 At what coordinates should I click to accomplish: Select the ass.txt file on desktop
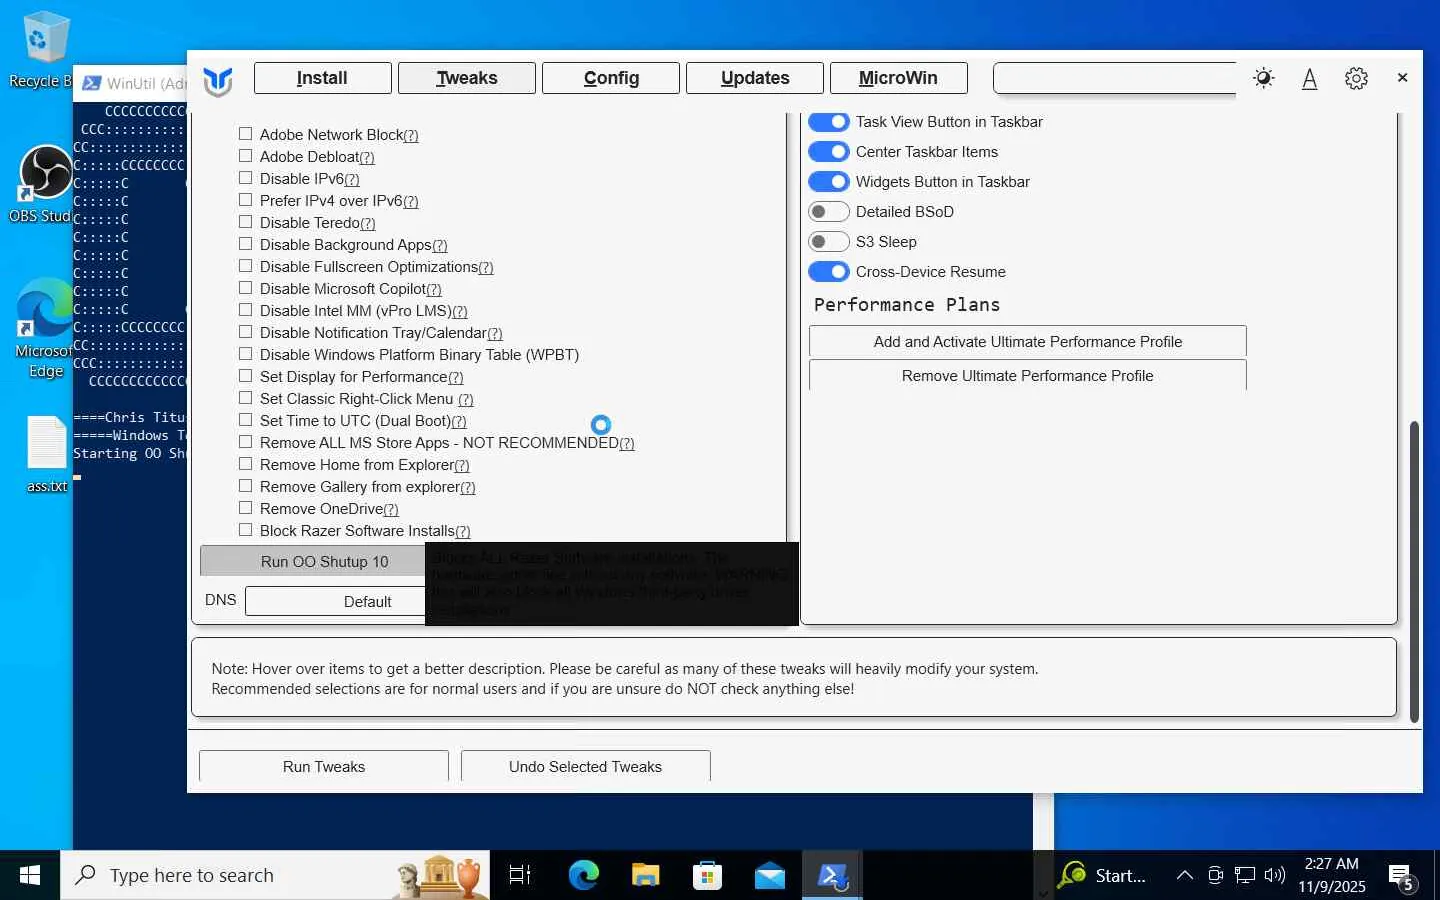[46, 455]
